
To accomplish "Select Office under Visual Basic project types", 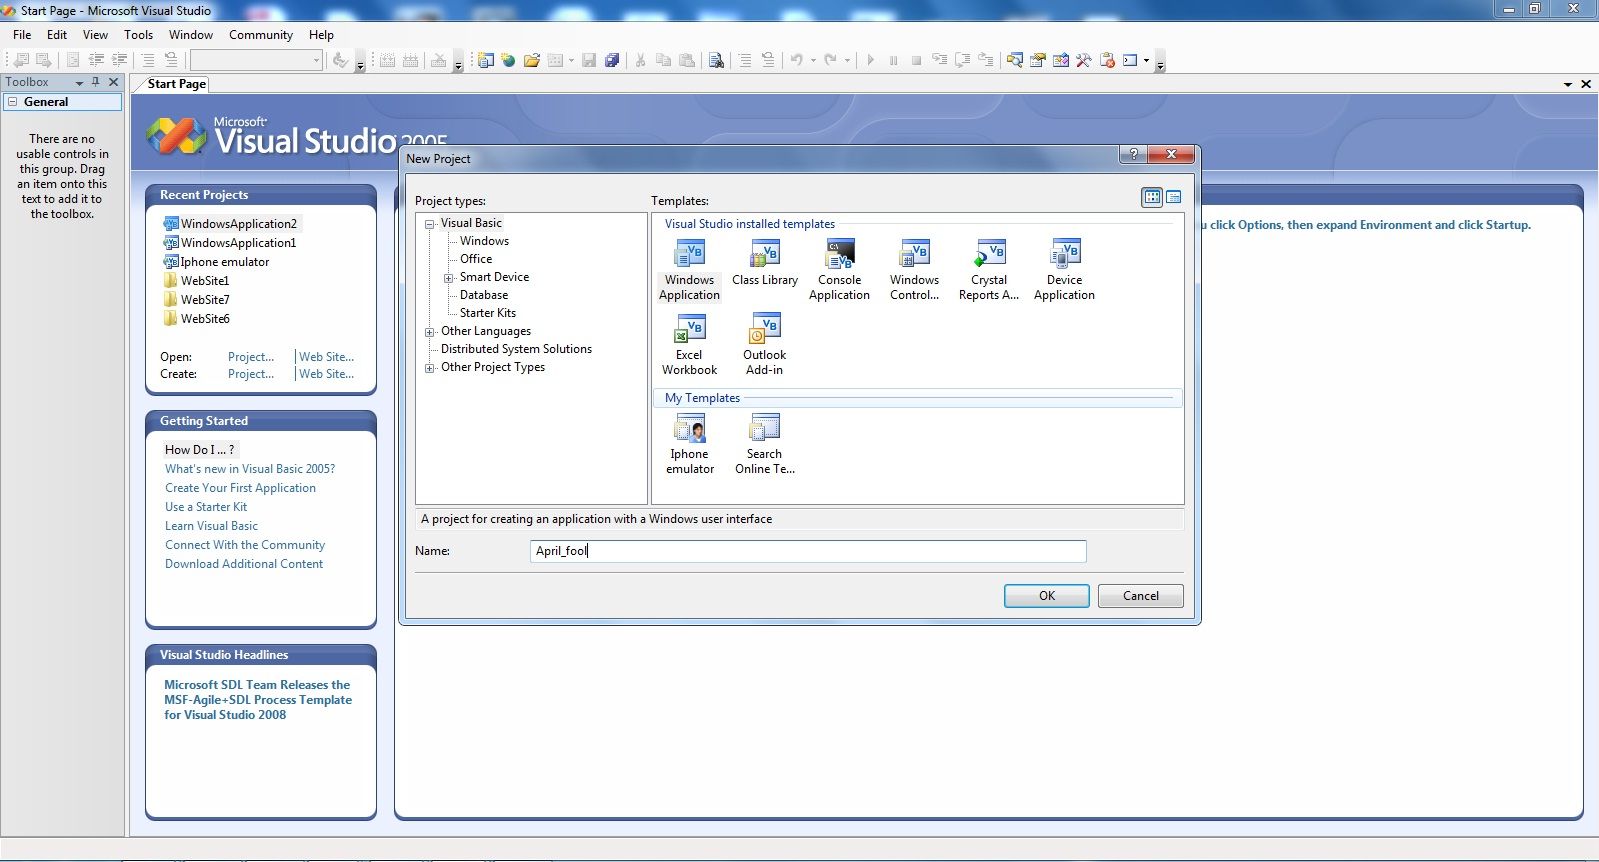I will tap(476, 259).
